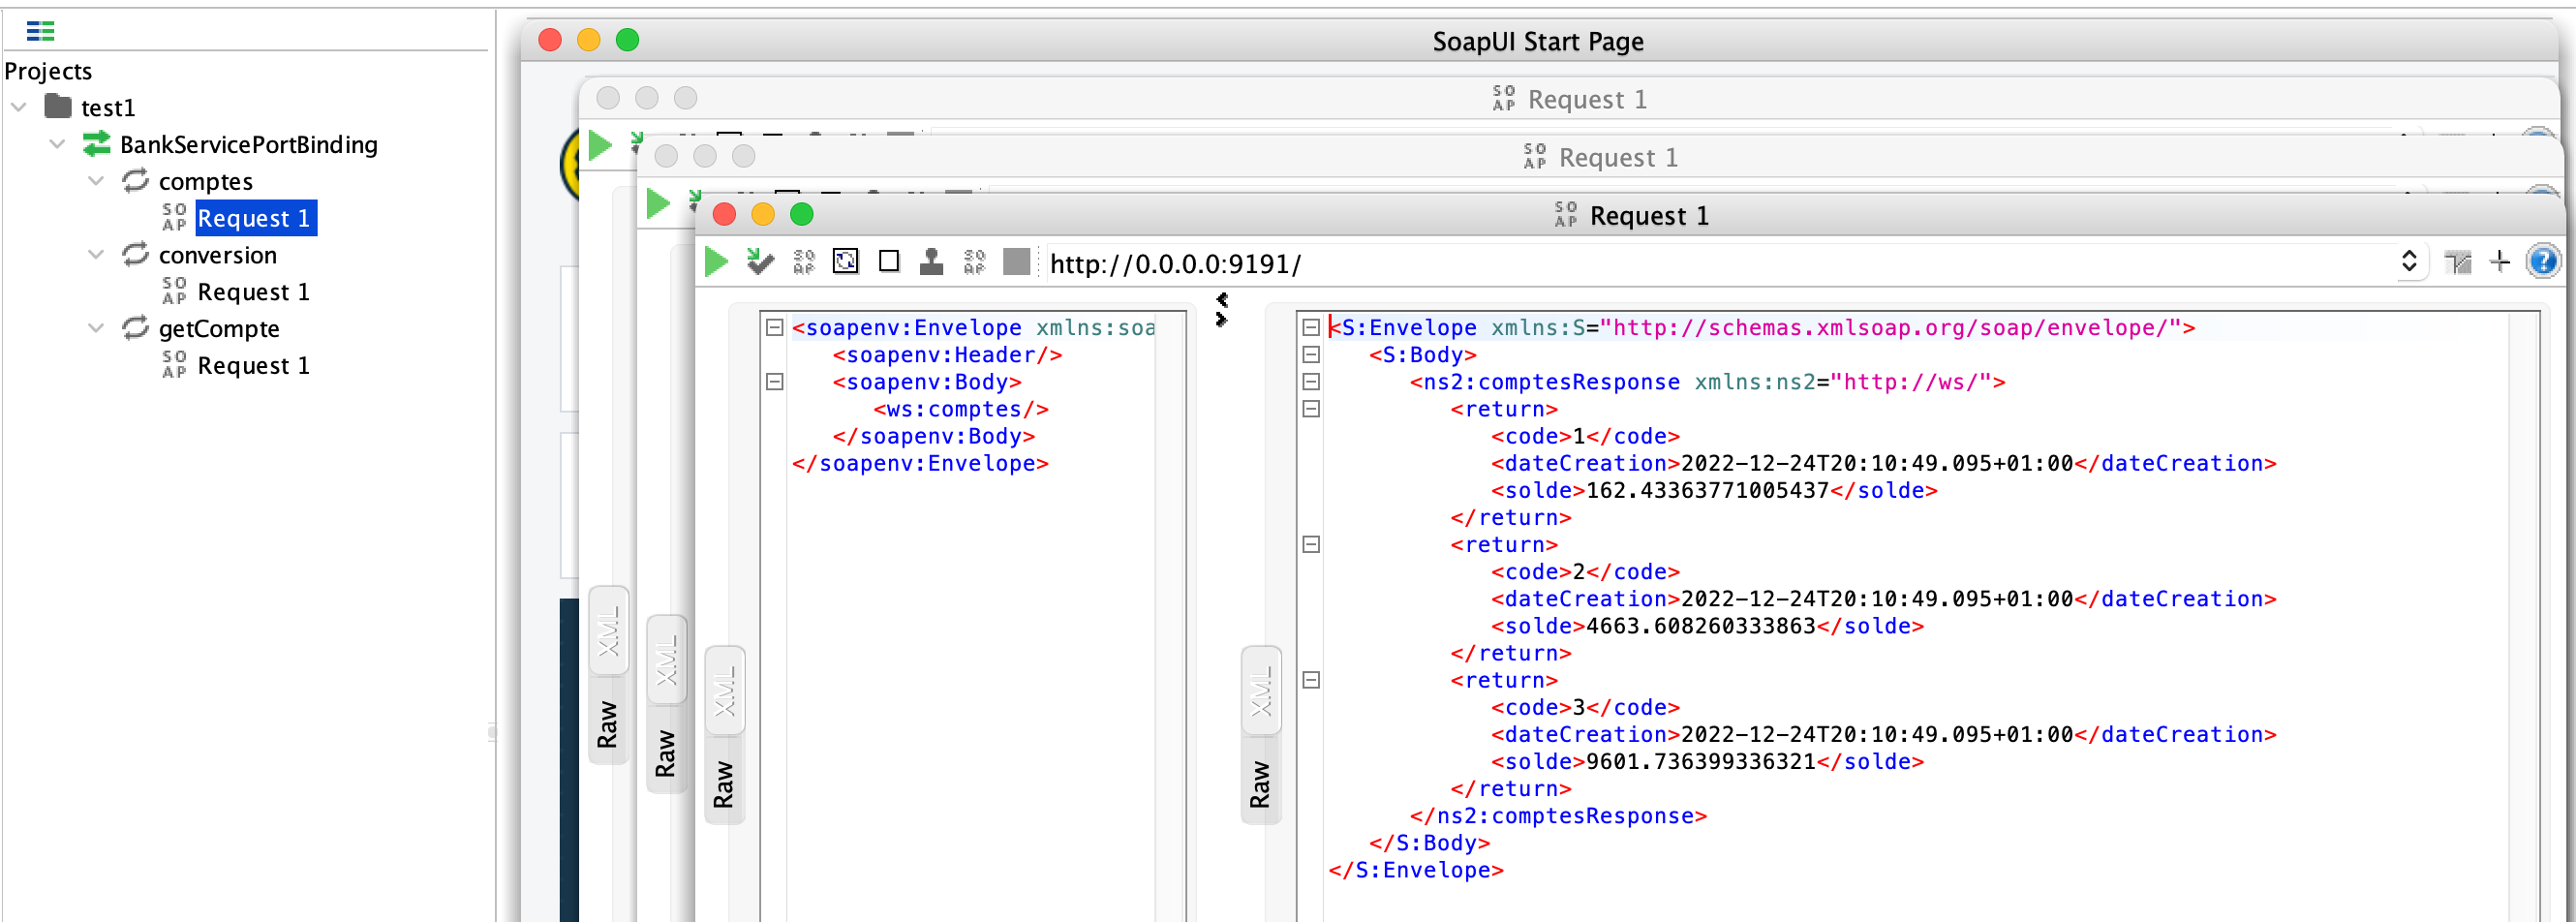Collapse the comptes operation node
Screen dimensions: 2576x922
96,181
